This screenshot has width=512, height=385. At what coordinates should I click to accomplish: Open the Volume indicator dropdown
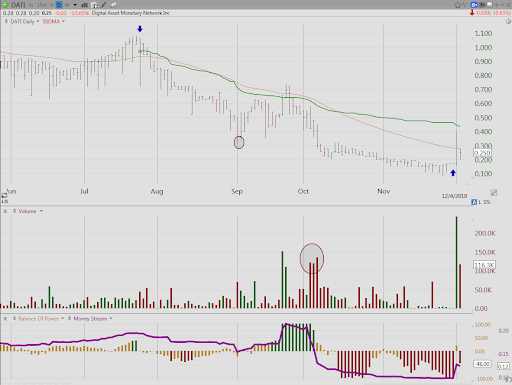click(x=41, y=211)
